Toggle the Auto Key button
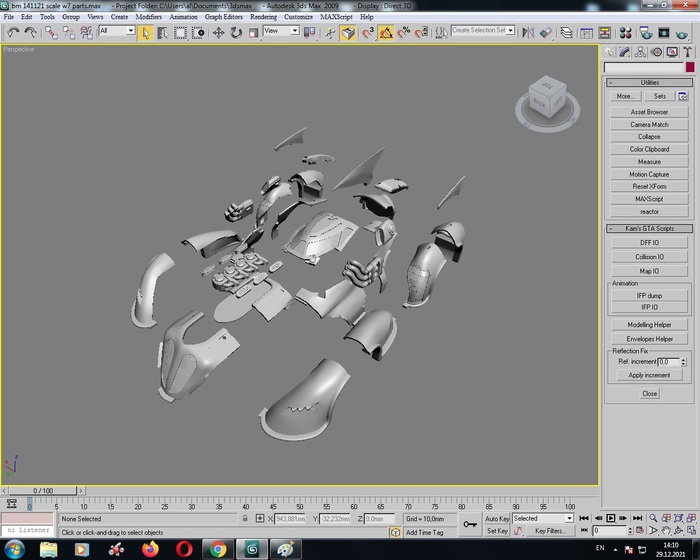The width and height of the screenshot is (700, 560). (497, 519)
